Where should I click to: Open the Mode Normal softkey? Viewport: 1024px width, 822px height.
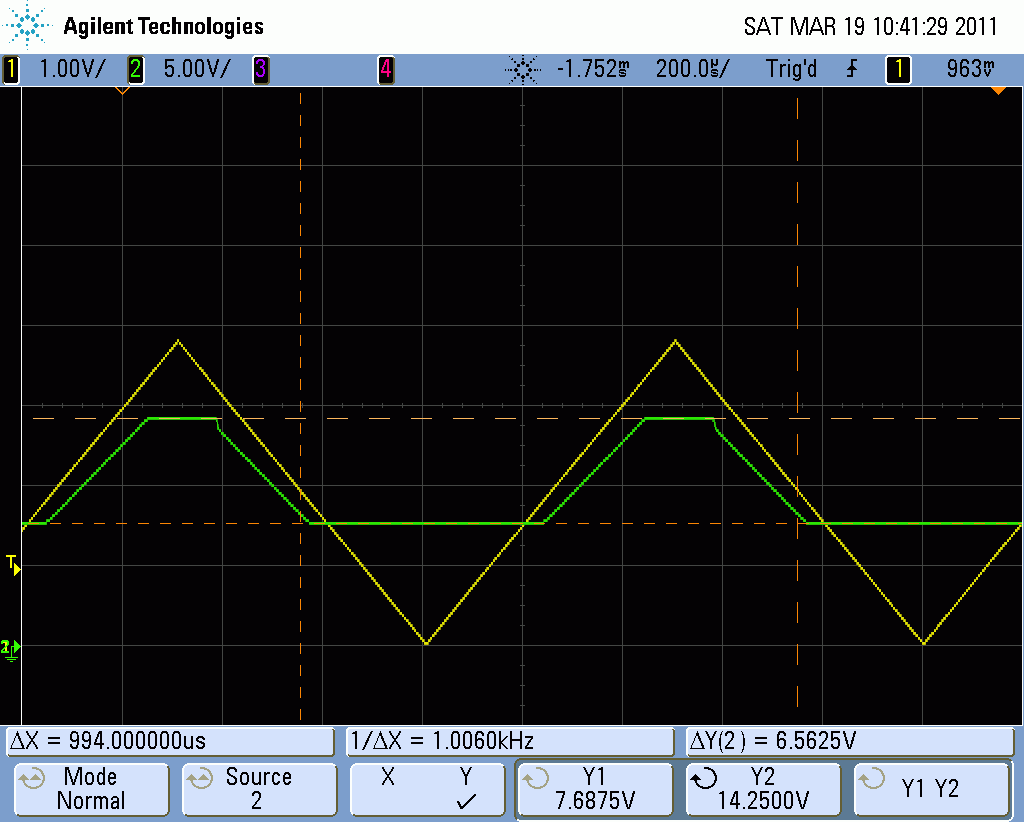91,789
